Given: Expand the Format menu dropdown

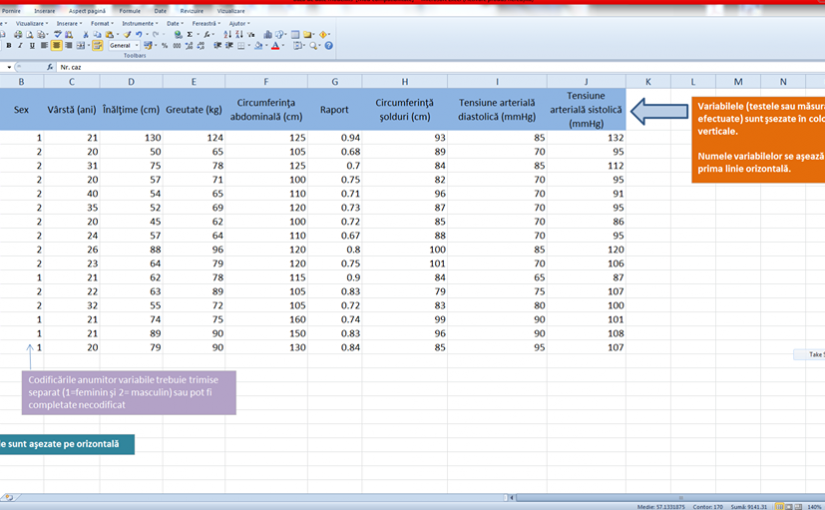Looking at the screenshot, I should click(102, 22).
